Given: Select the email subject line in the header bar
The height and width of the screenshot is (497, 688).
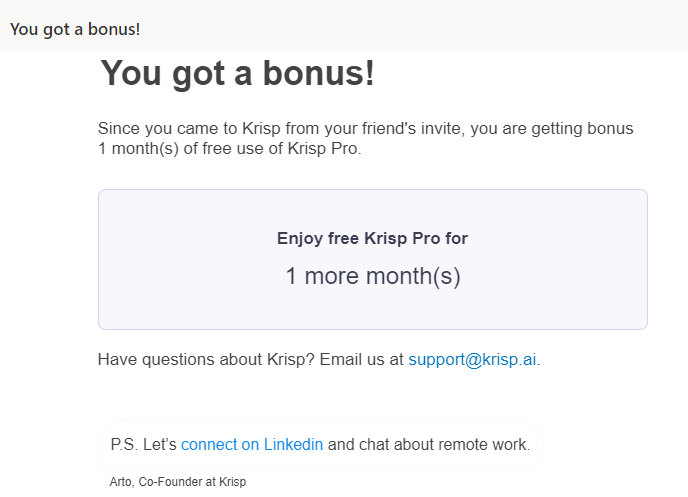Looking at the screenshot, I should tap(75, 29).
